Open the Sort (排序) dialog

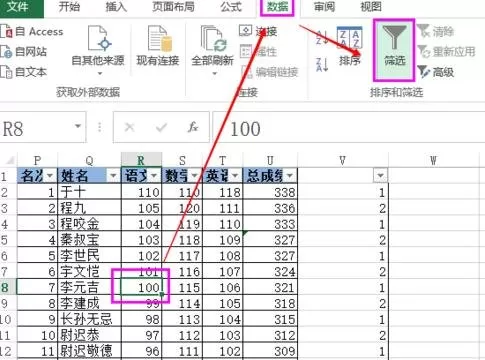click(349, 46)
